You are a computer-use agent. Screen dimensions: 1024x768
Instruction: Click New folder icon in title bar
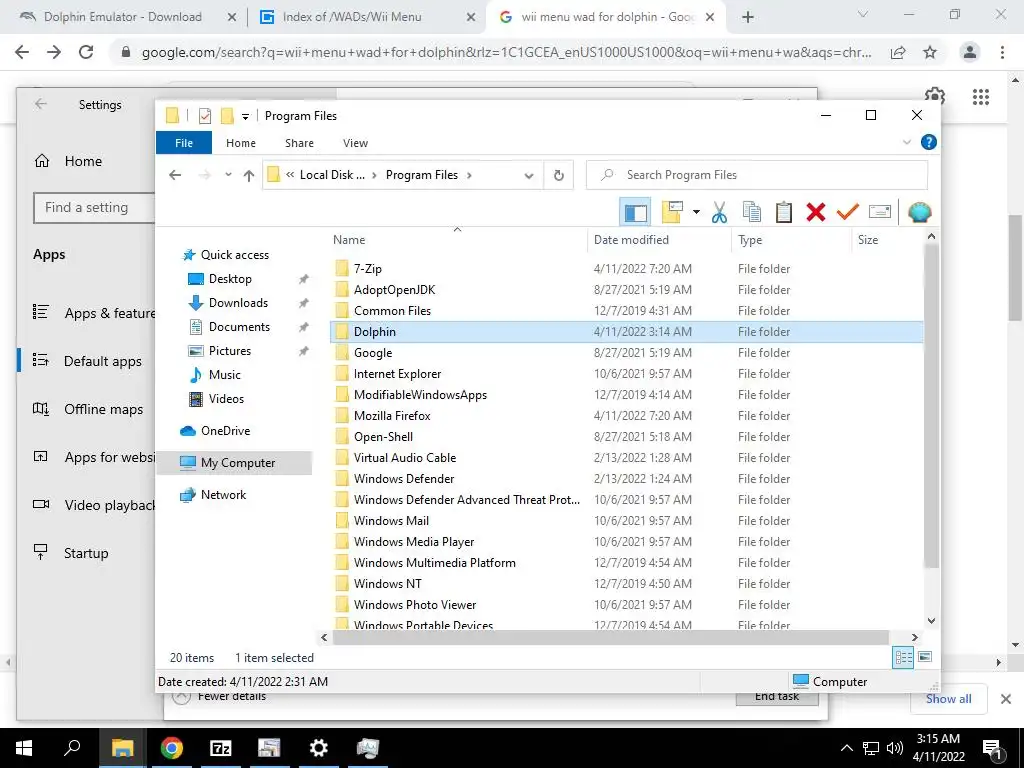click(227, 116)
